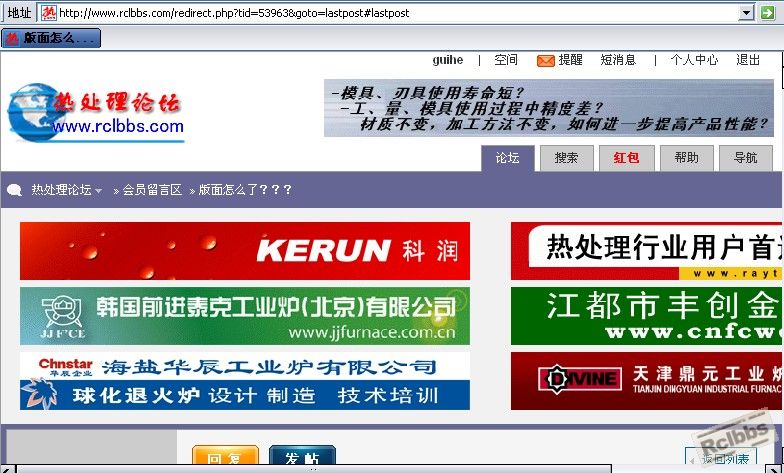Open the 提醒 notifications link
The height and width of the screenshot is (473, 784).
[x=570, y=60]
